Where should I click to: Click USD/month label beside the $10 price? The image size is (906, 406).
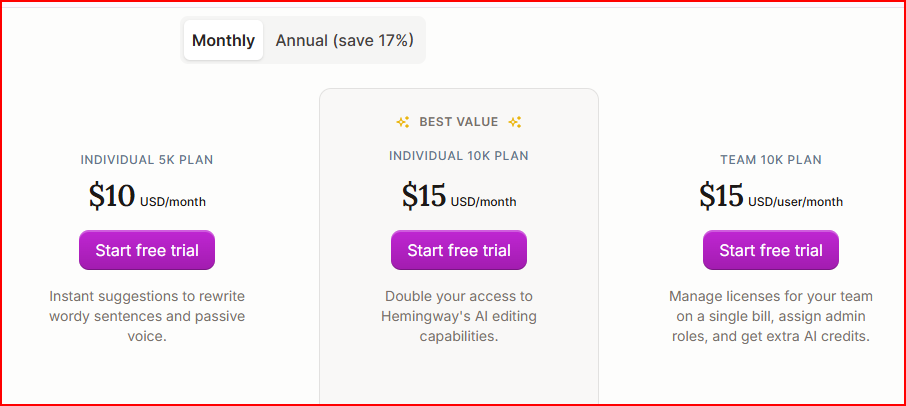click(173, 201)
